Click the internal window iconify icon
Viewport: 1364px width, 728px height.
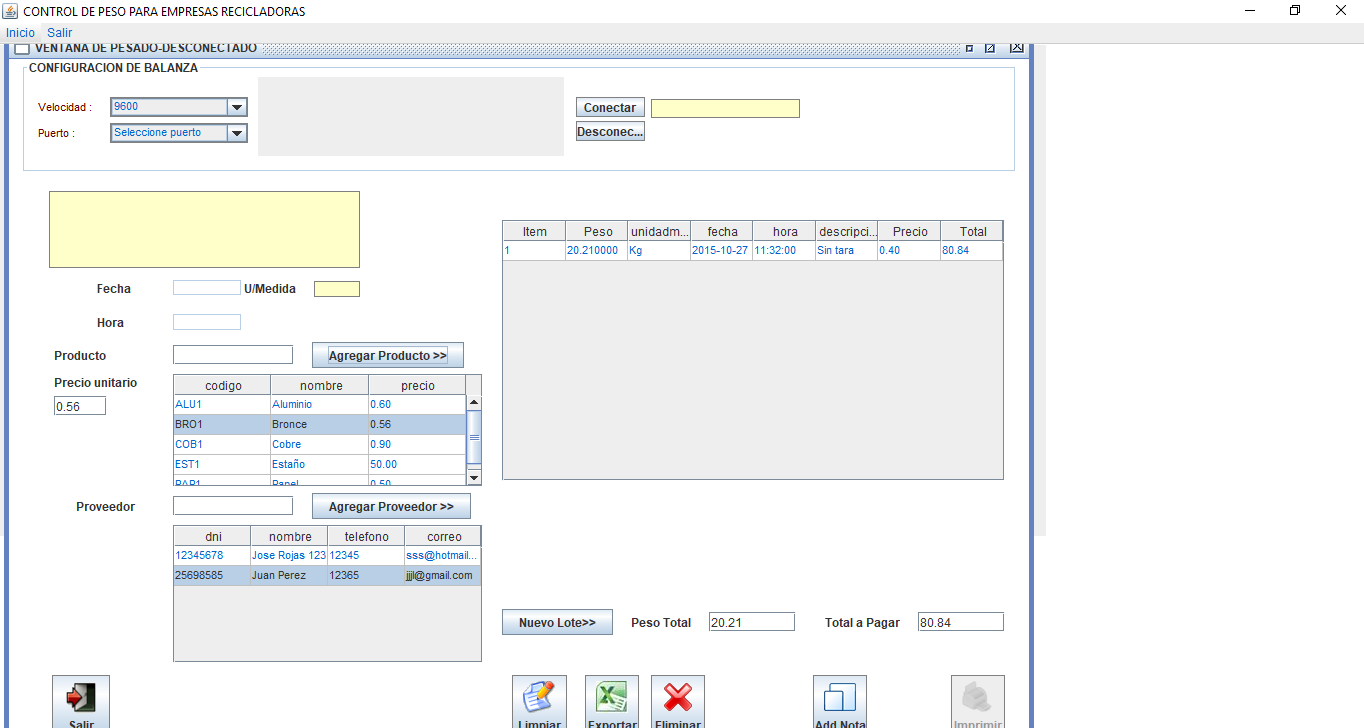[x=969, y=48]
